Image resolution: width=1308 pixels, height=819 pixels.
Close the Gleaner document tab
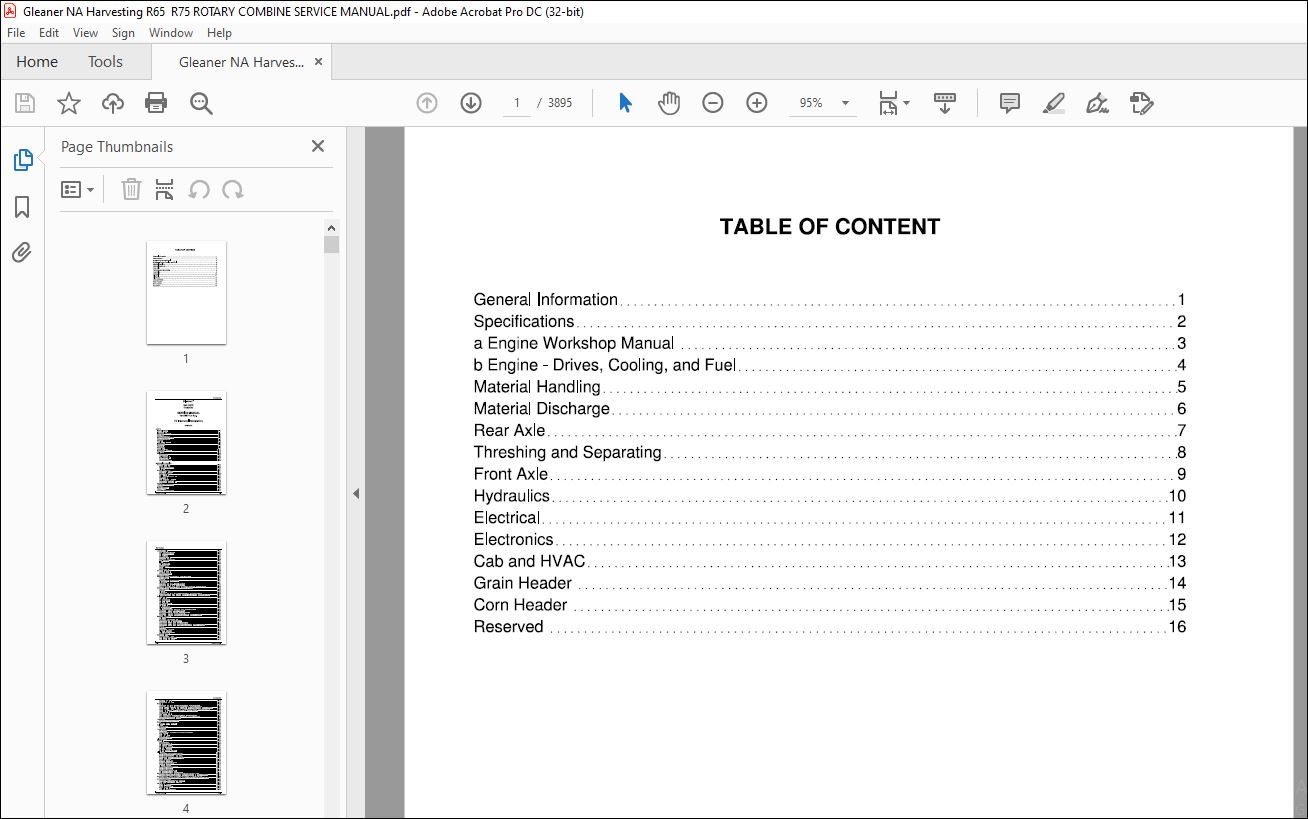[x=318, y=62]
